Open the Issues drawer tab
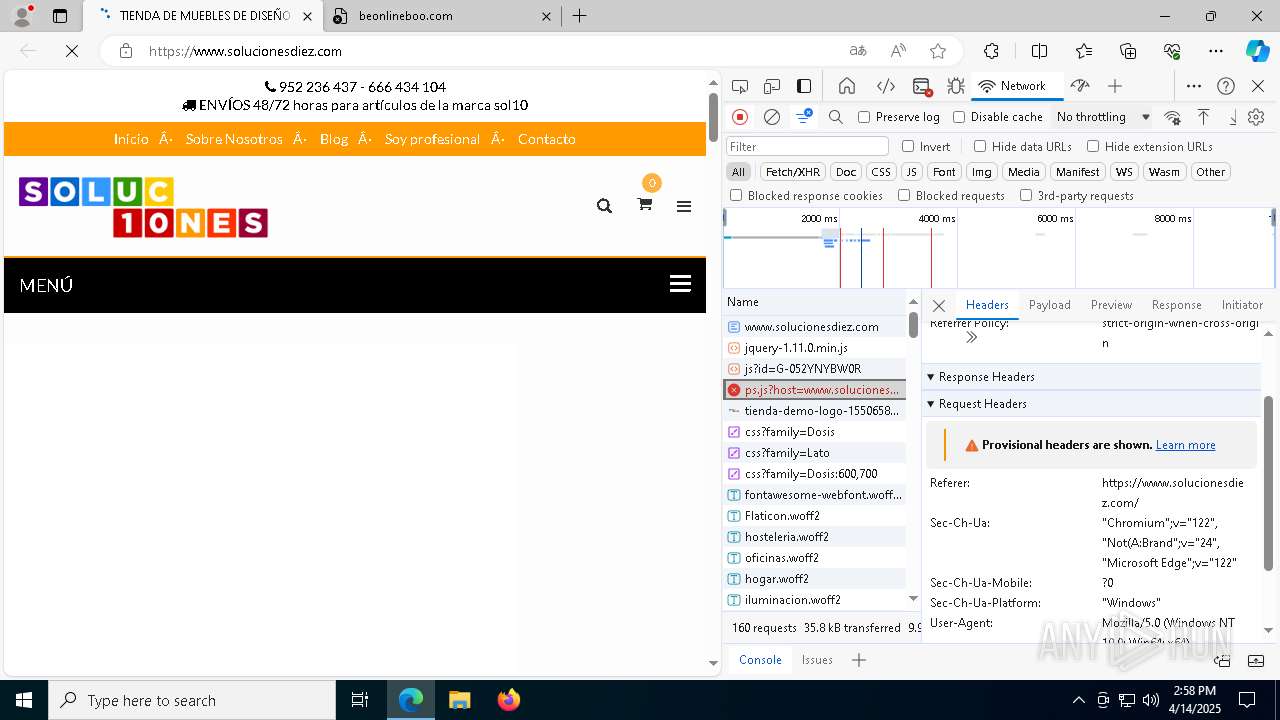 (x=817, y=660)
